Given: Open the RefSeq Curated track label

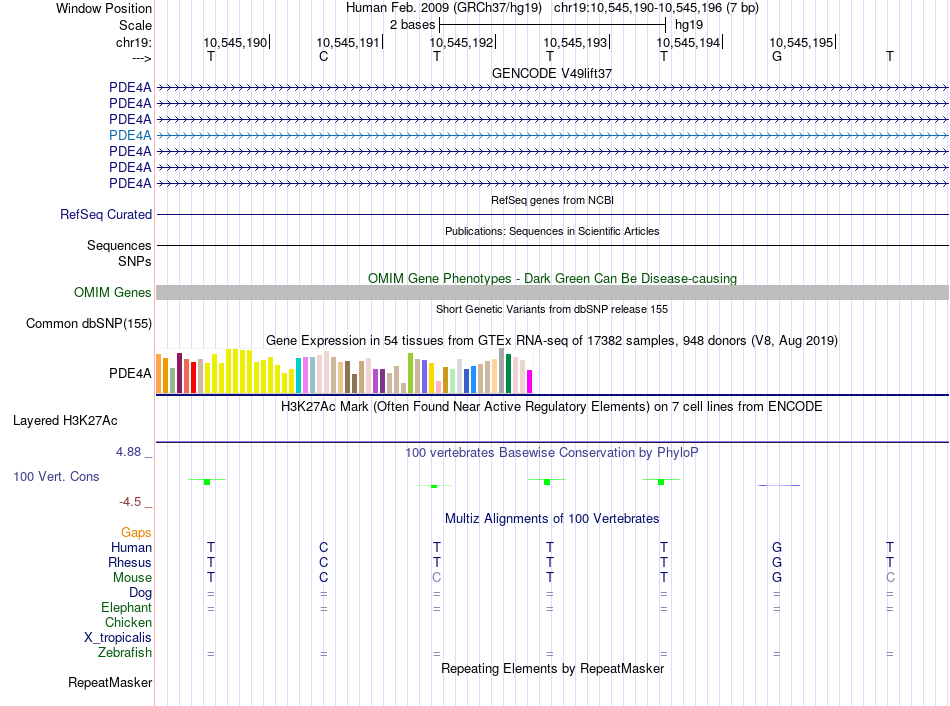Looking at the screenshot, I should pos(106,214).
